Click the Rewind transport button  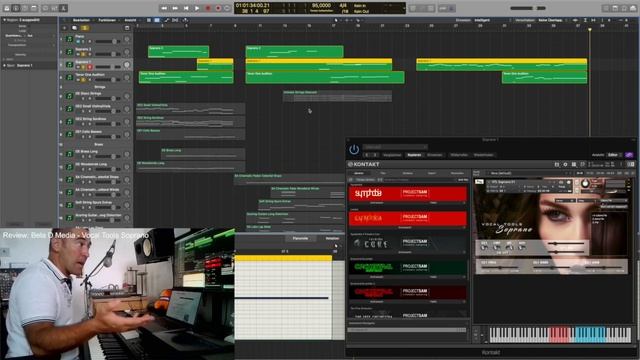164,8
